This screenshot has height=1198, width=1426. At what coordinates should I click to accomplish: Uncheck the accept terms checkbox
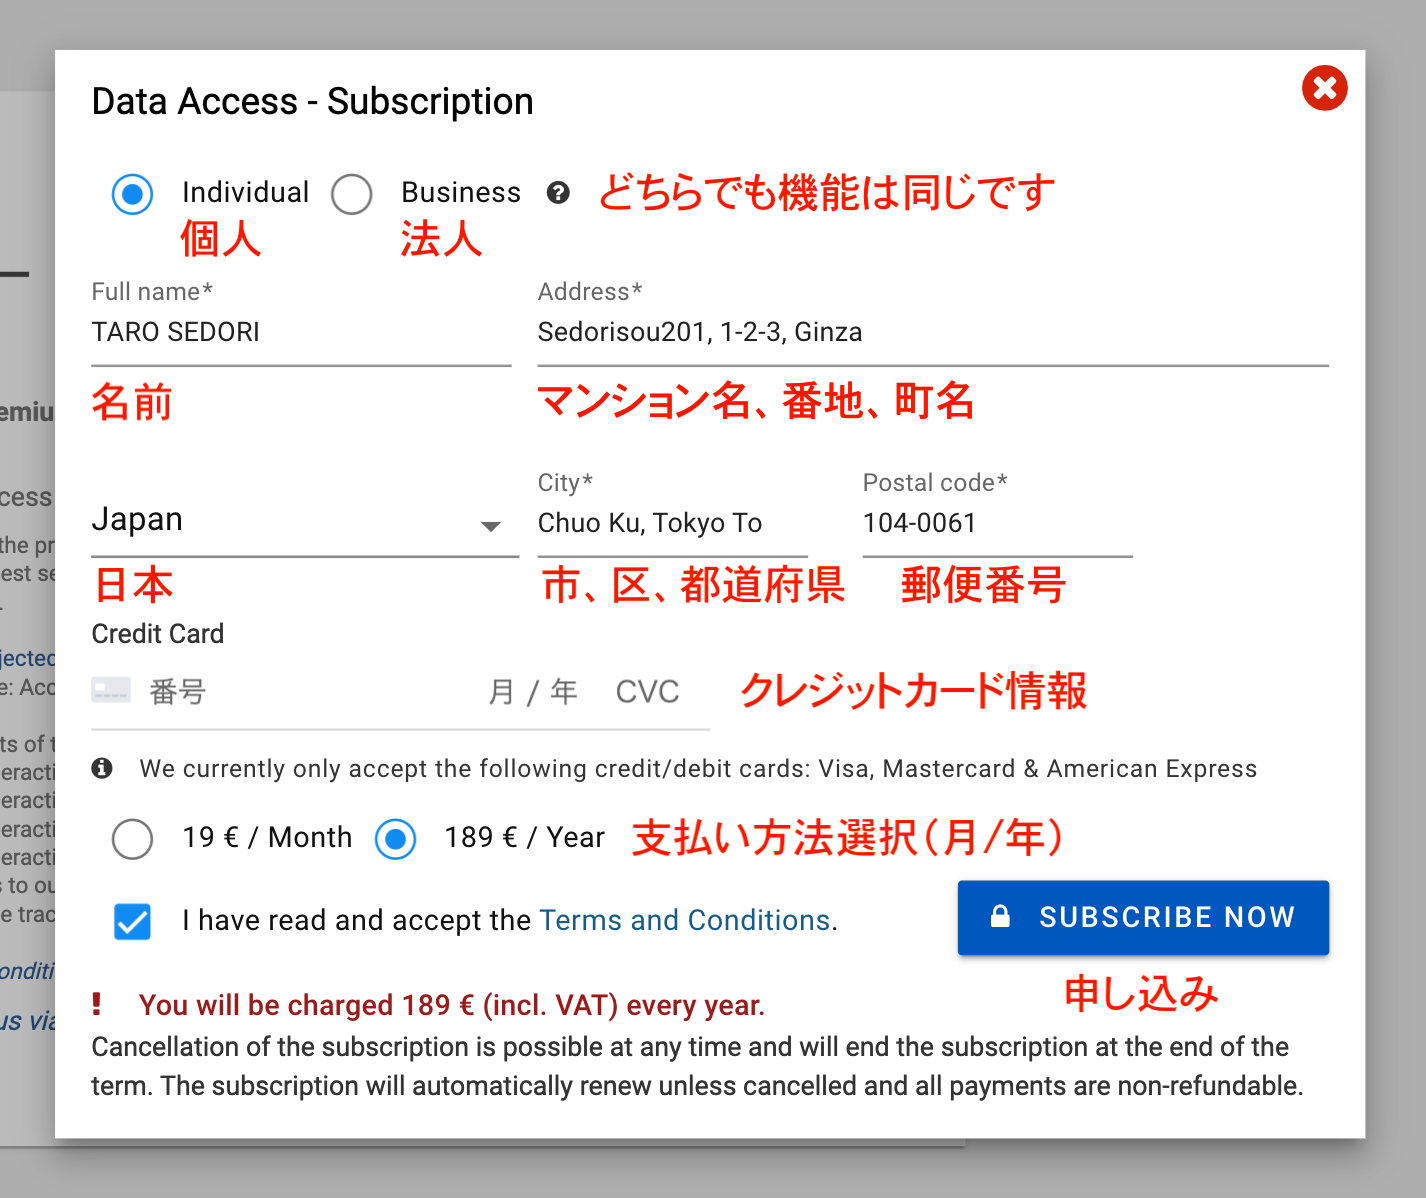tap(133, 921)
